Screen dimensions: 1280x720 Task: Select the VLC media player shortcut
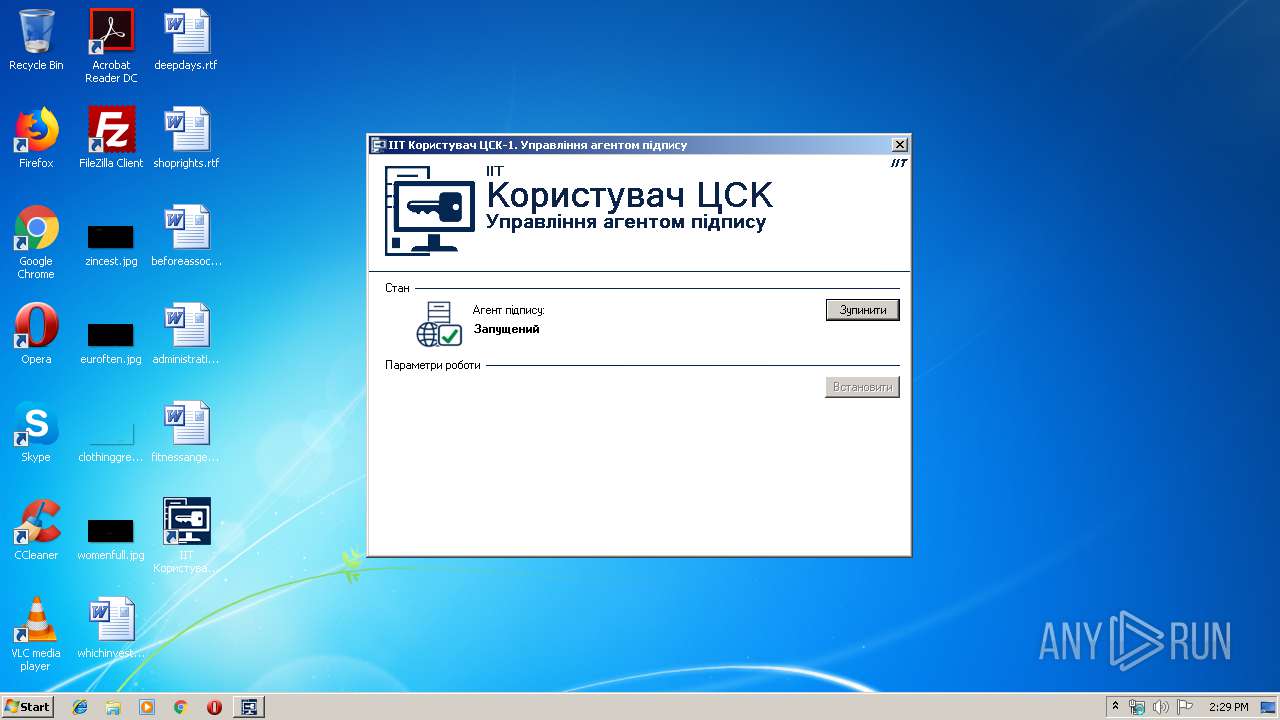(36, 634)
